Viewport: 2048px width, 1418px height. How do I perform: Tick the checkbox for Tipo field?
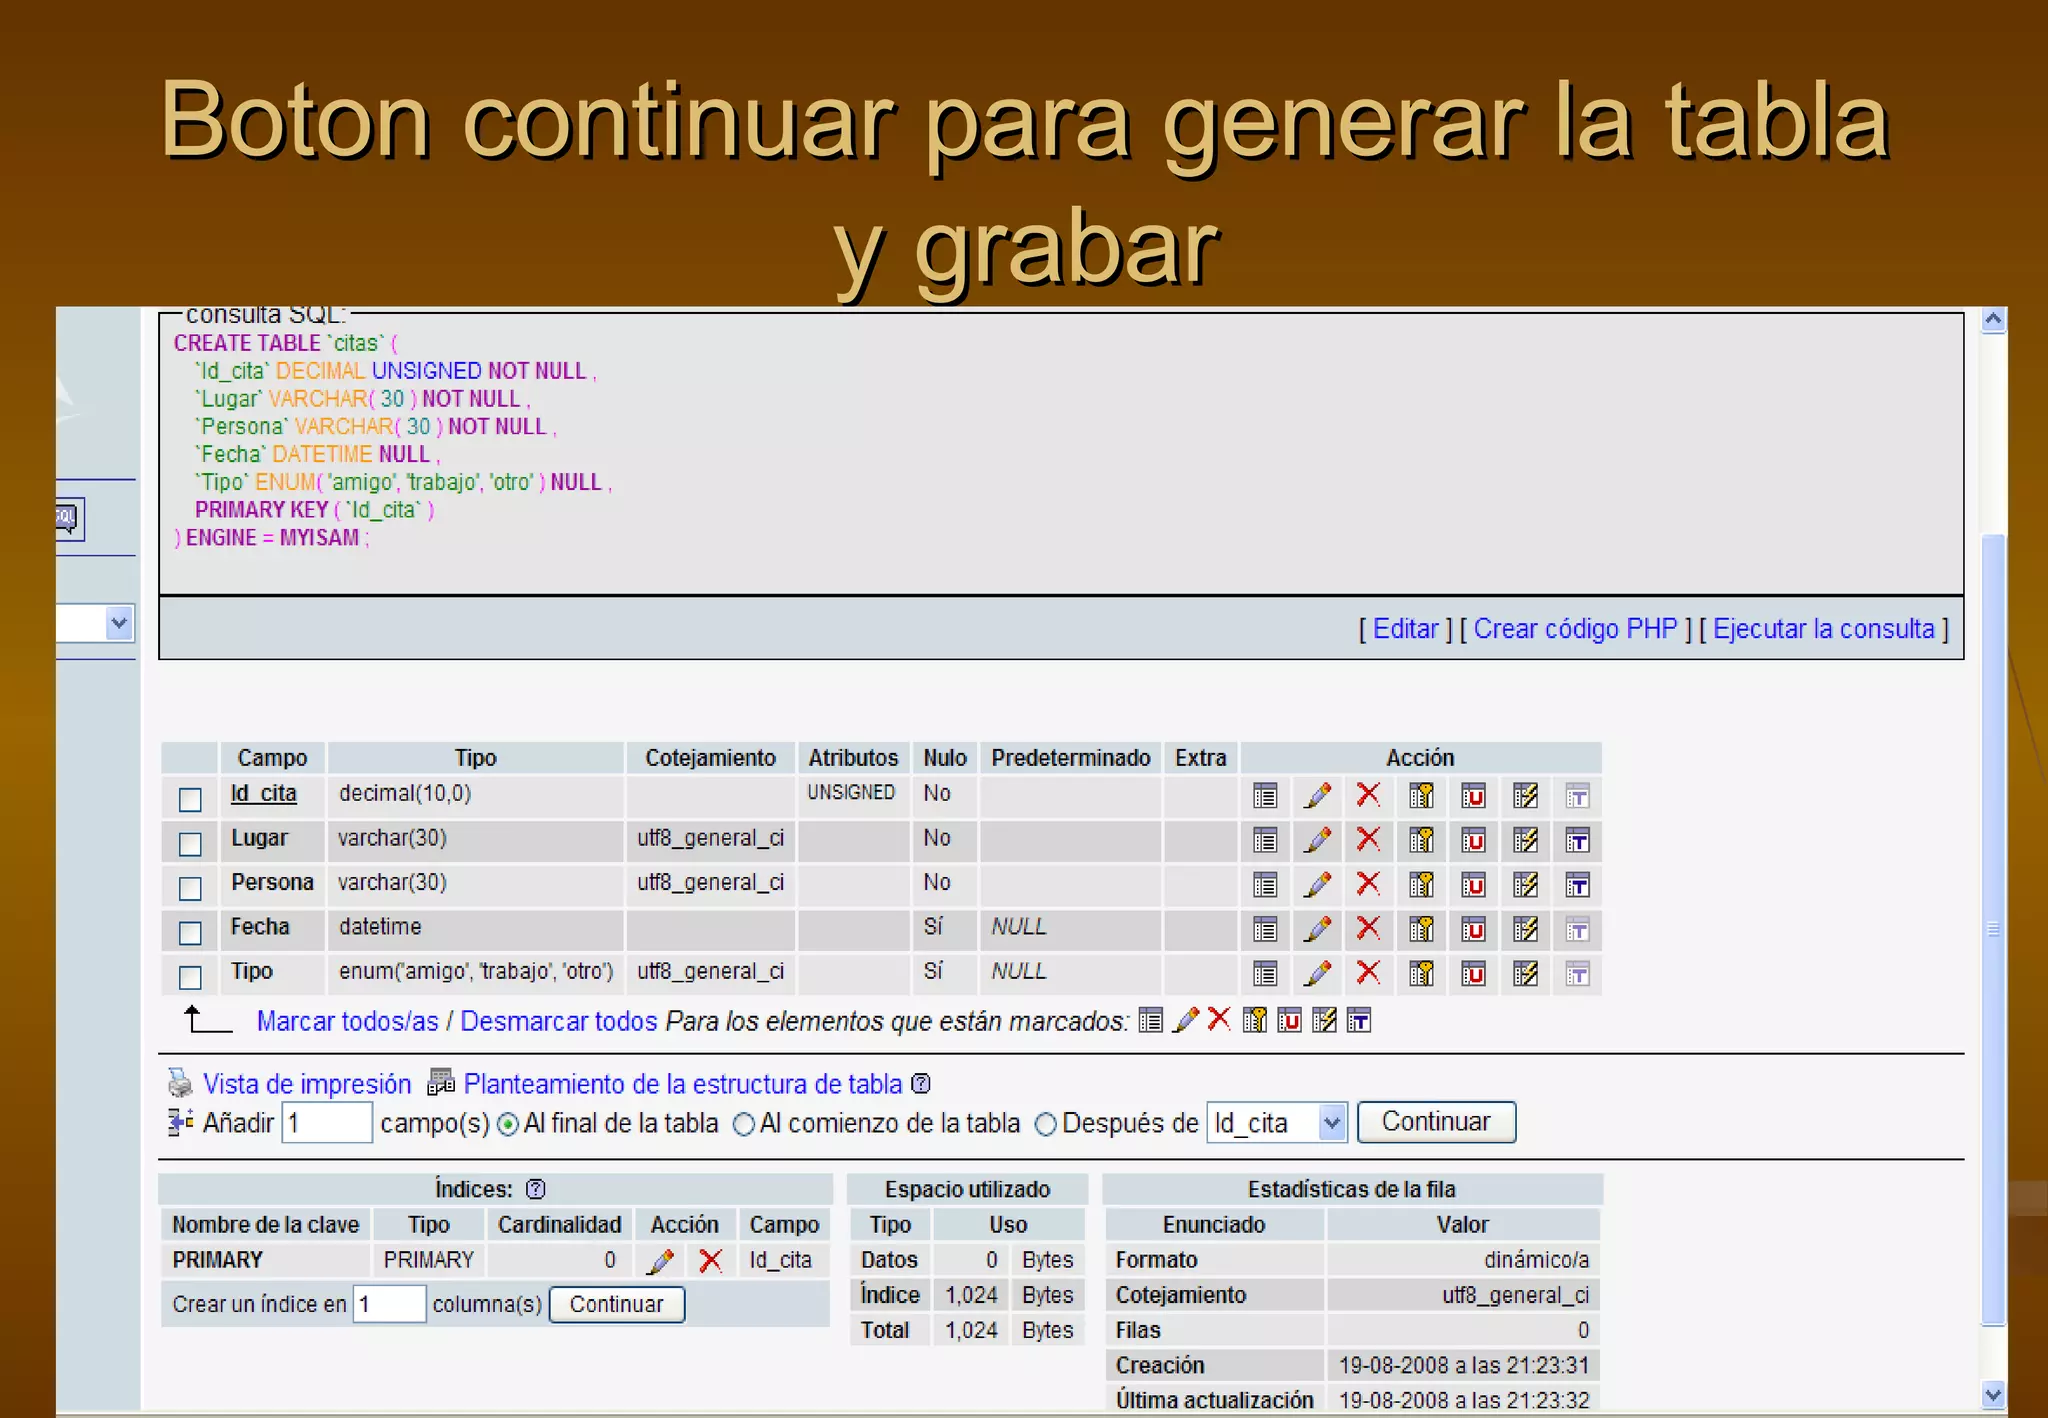click(190, 977)
